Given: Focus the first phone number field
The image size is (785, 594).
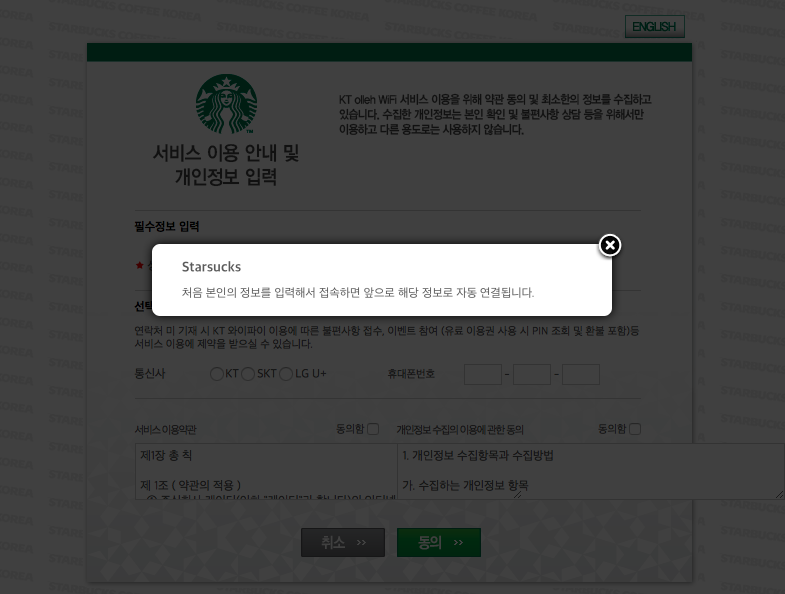Looking at the screenshot, I should (x=483, y=375).
